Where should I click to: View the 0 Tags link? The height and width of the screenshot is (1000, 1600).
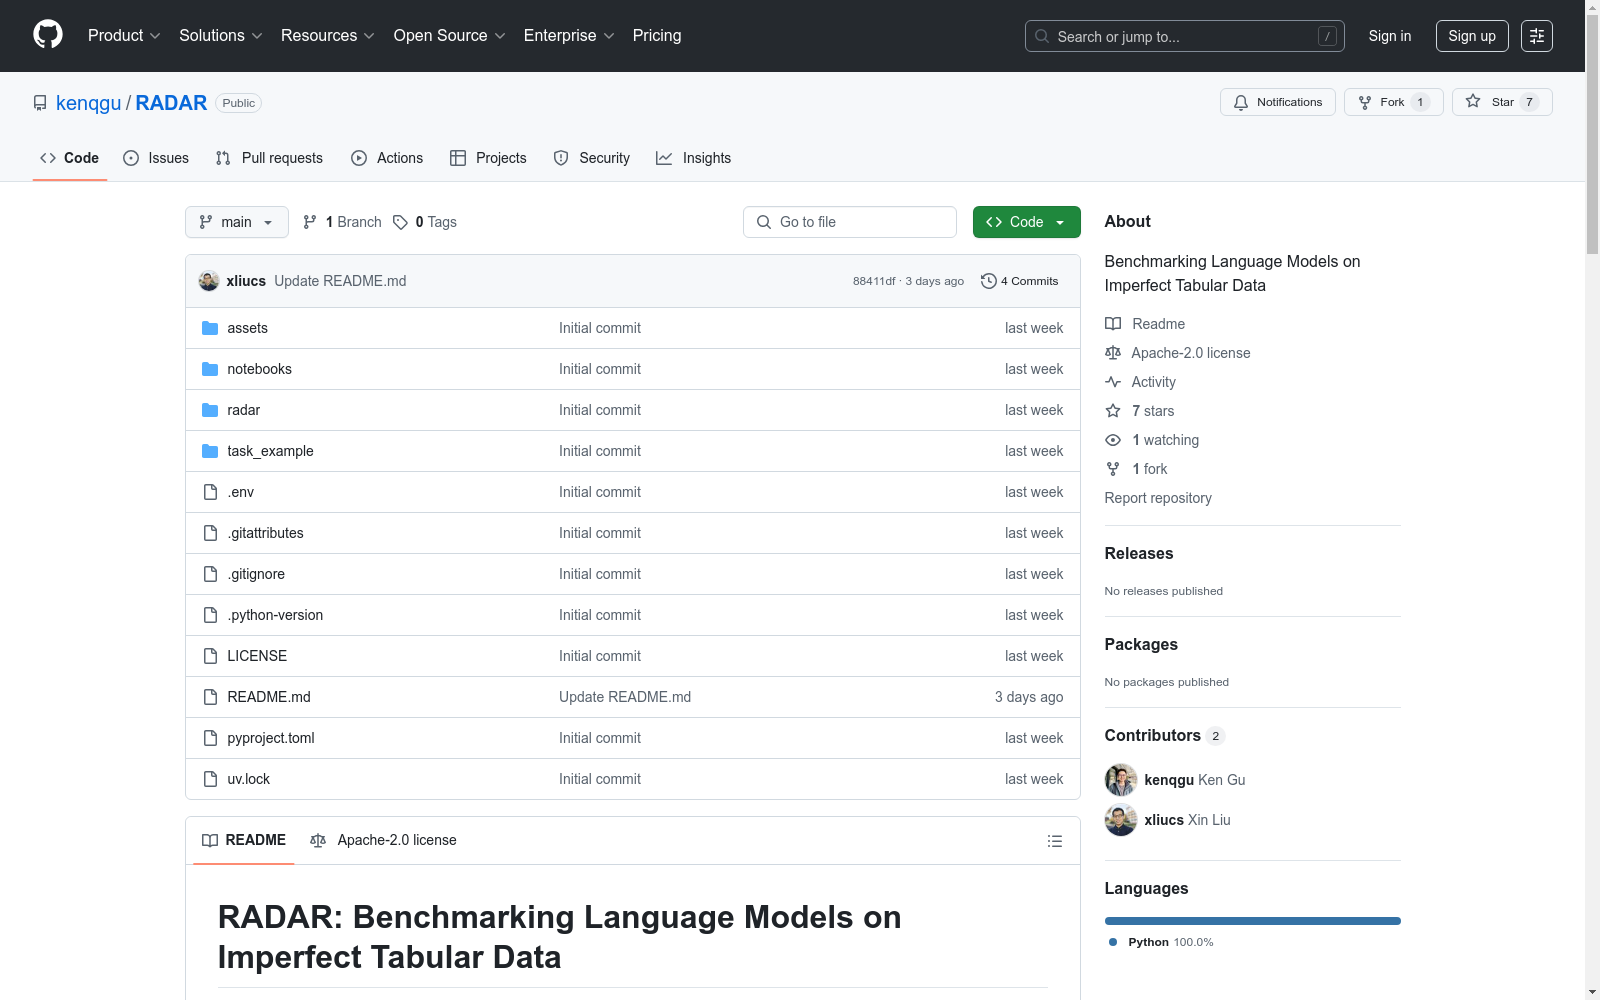(x=425, y=222)
